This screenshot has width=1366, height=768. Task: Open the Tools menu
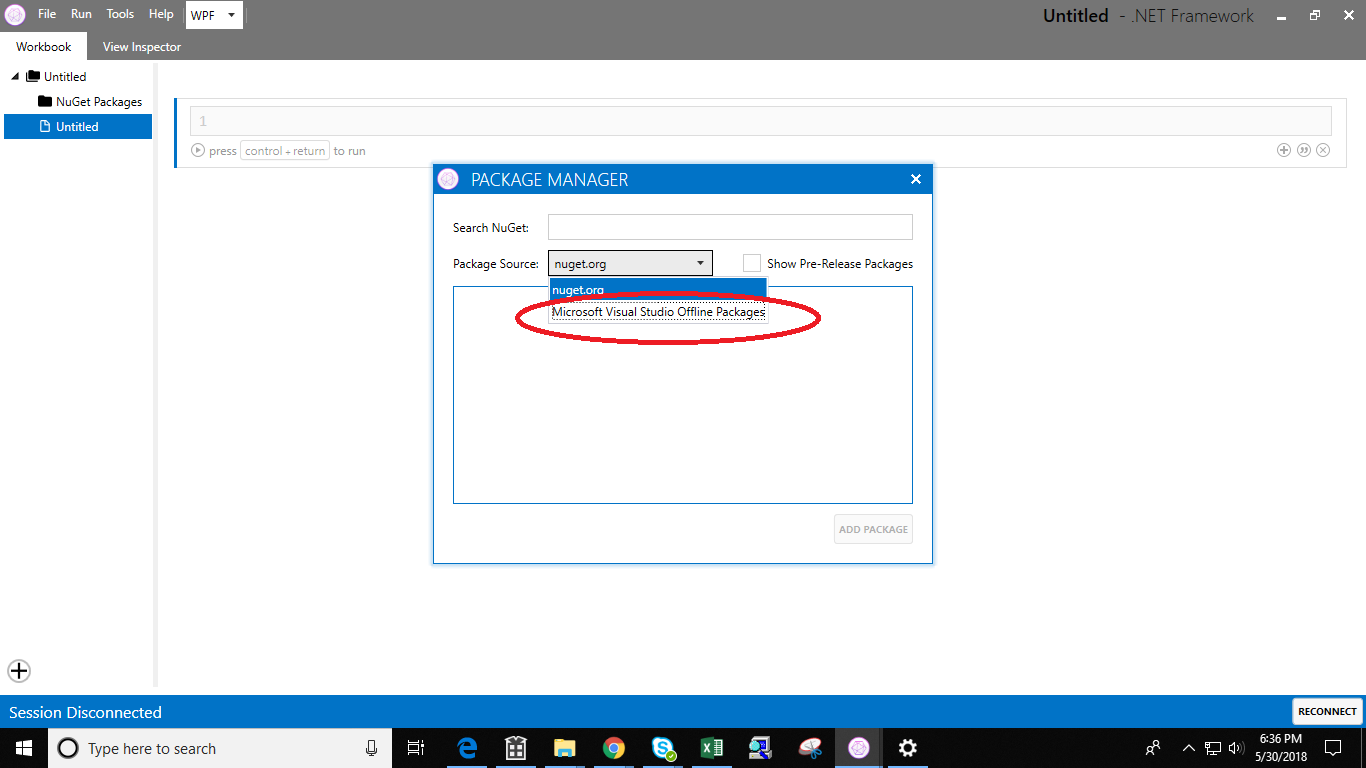pos(120,14)
